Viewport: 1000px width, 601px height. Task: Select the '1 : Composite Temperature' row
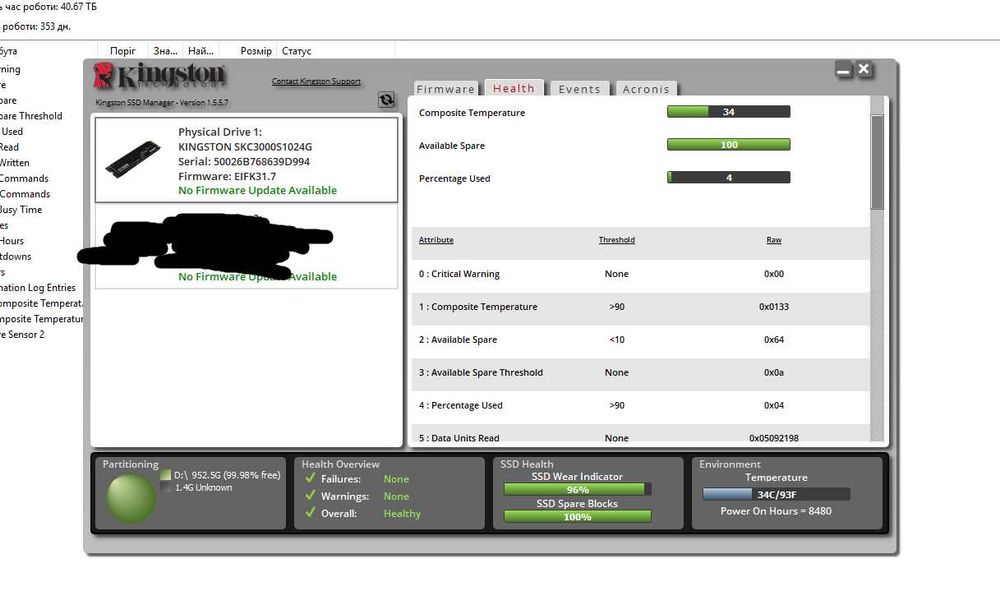click(x=641, y=307)
